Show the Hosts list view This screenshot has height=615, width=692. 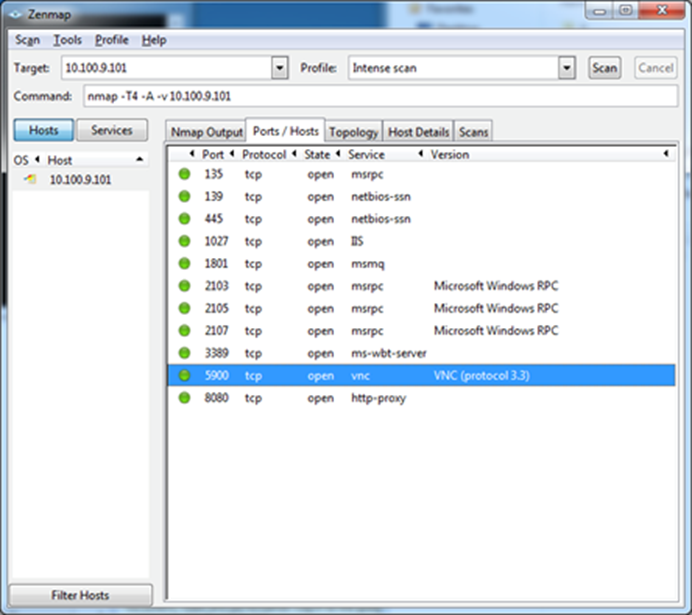click(x=44, y=130)
